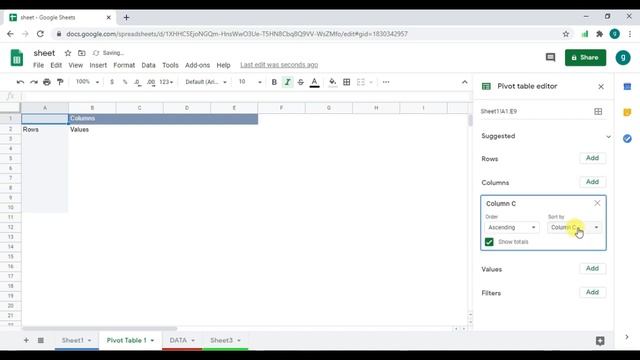The image size is (640, 360).
Task: Open the font family dropdown
Action: click(x=206, y=82)
